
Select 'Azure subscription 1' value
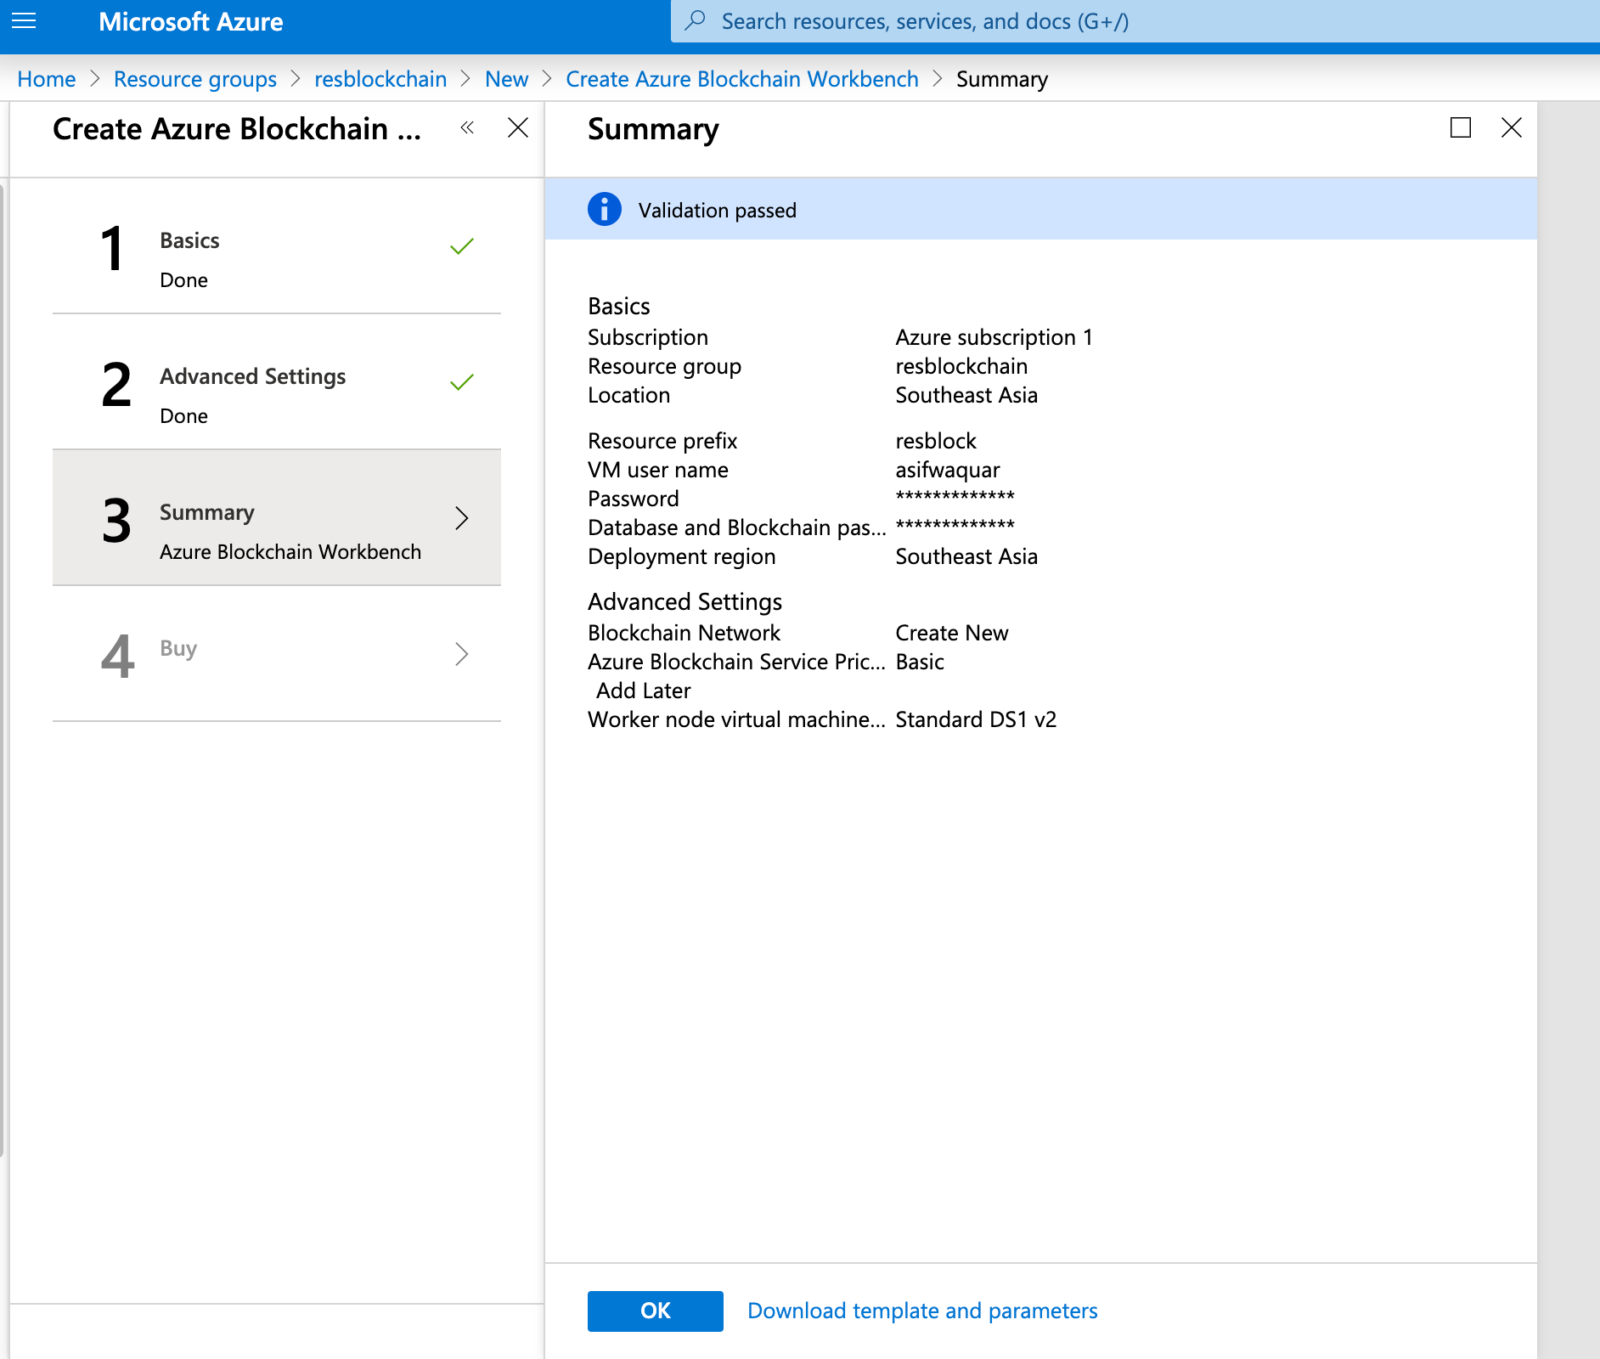994,338
